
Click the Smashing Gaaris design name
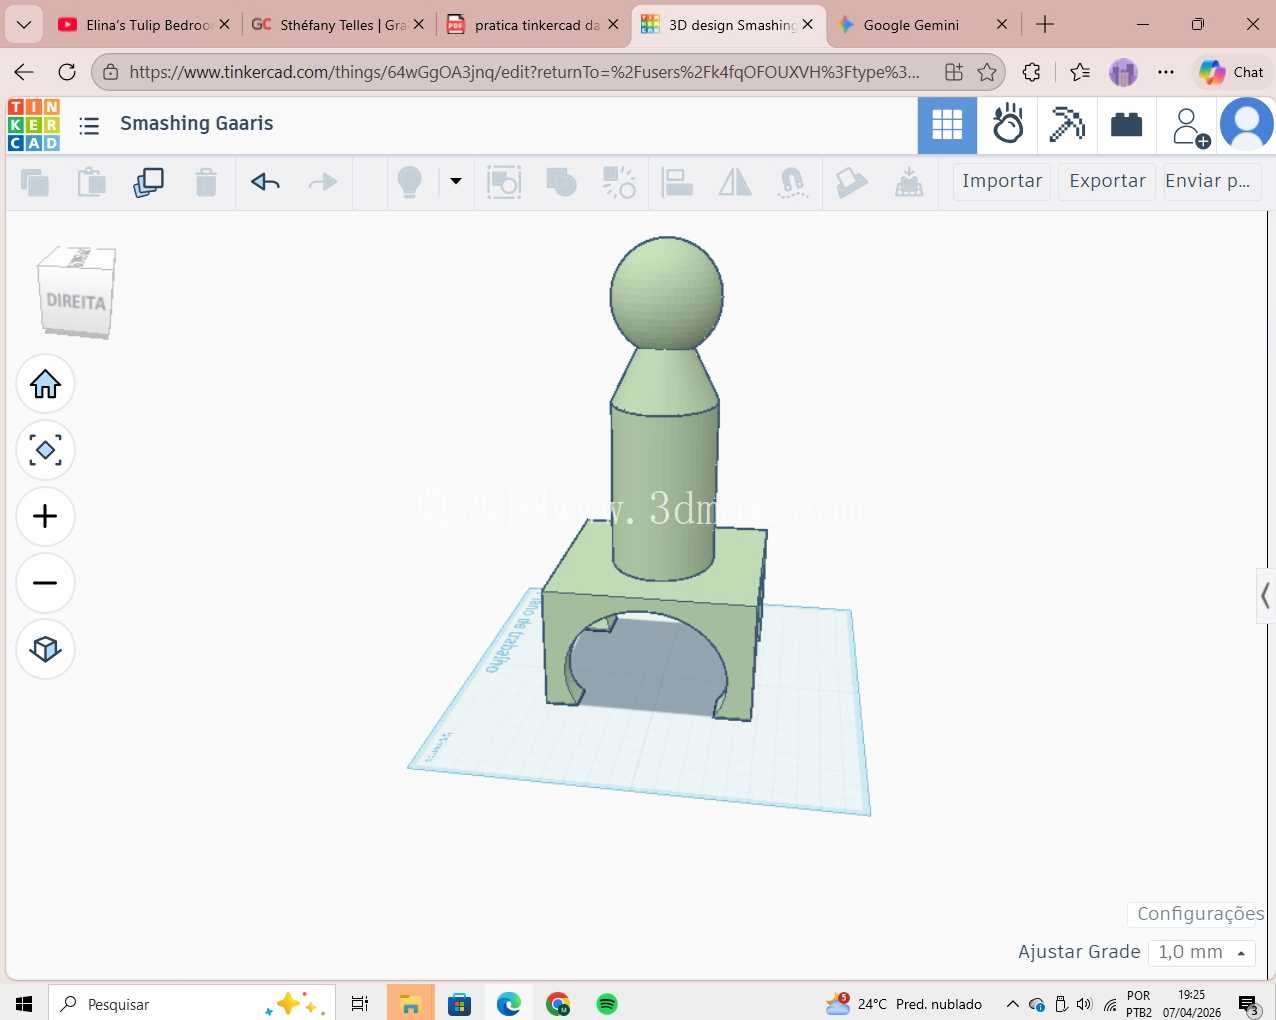tap(196, 123)
